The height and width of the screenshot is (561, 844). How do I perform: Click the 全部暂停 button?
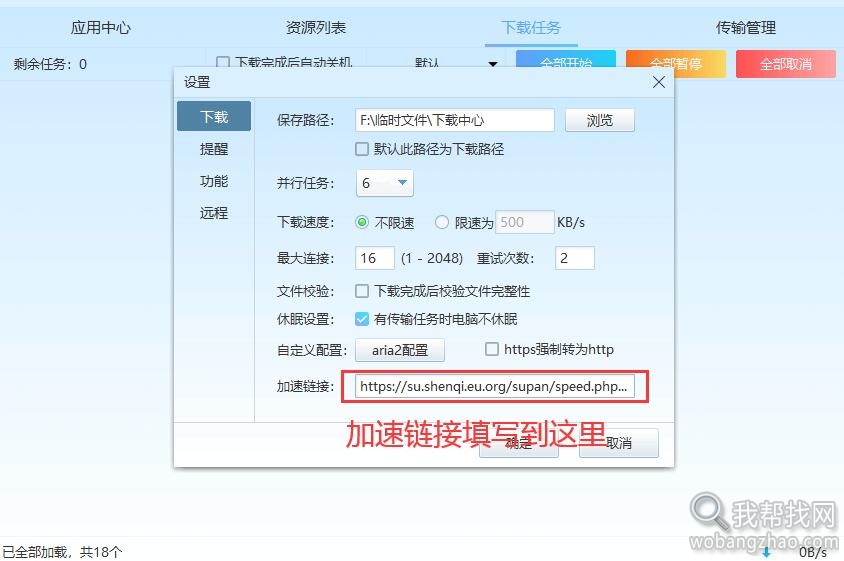pos(676,64)
